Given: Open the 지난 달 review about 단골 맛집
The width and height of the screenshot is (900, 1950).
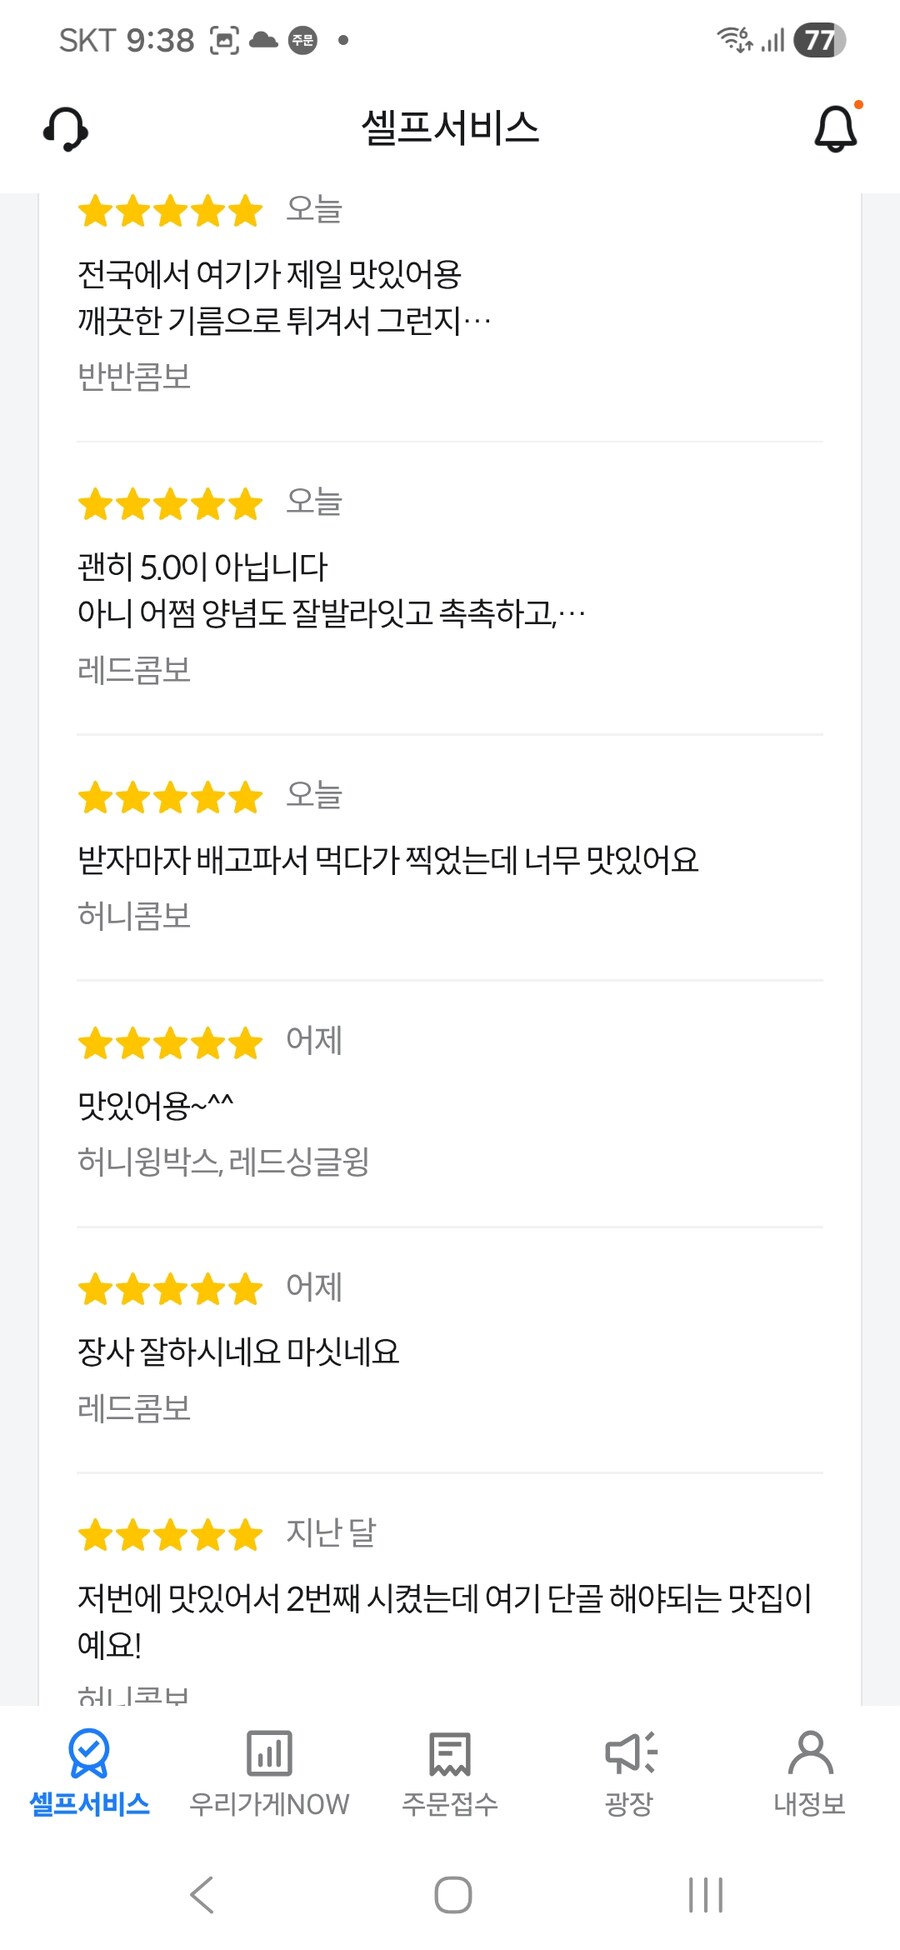Looking at the screenshot, I should (445, 1598).
